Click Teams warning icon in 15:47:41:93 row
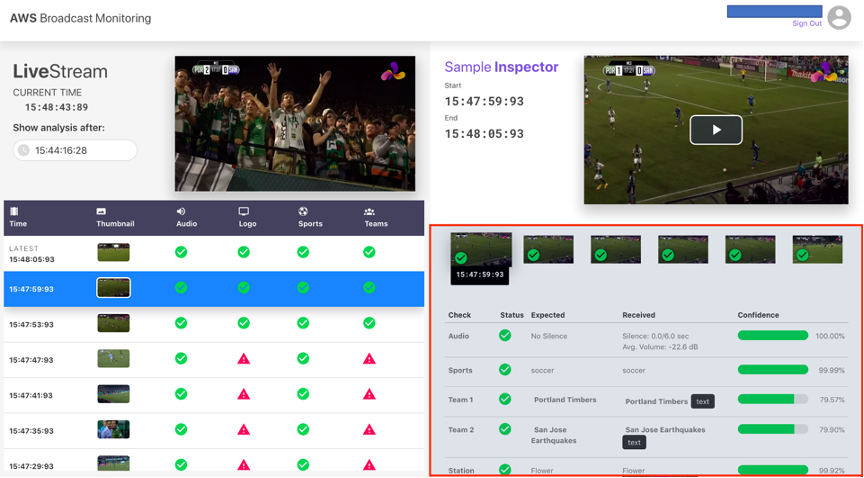864x478 pixels. point(369,394)
